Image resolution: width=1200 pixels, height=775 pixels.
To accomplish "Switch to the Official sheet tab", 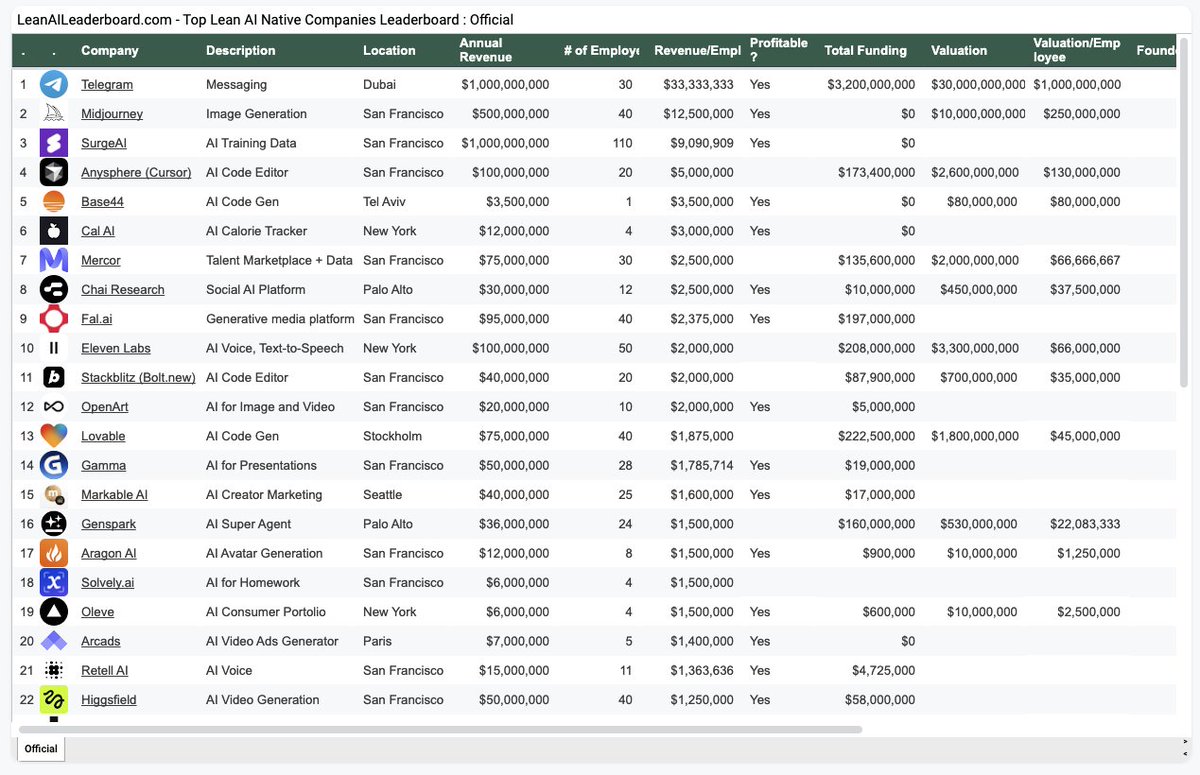I will pyautogui.click(x=40, y=748).
